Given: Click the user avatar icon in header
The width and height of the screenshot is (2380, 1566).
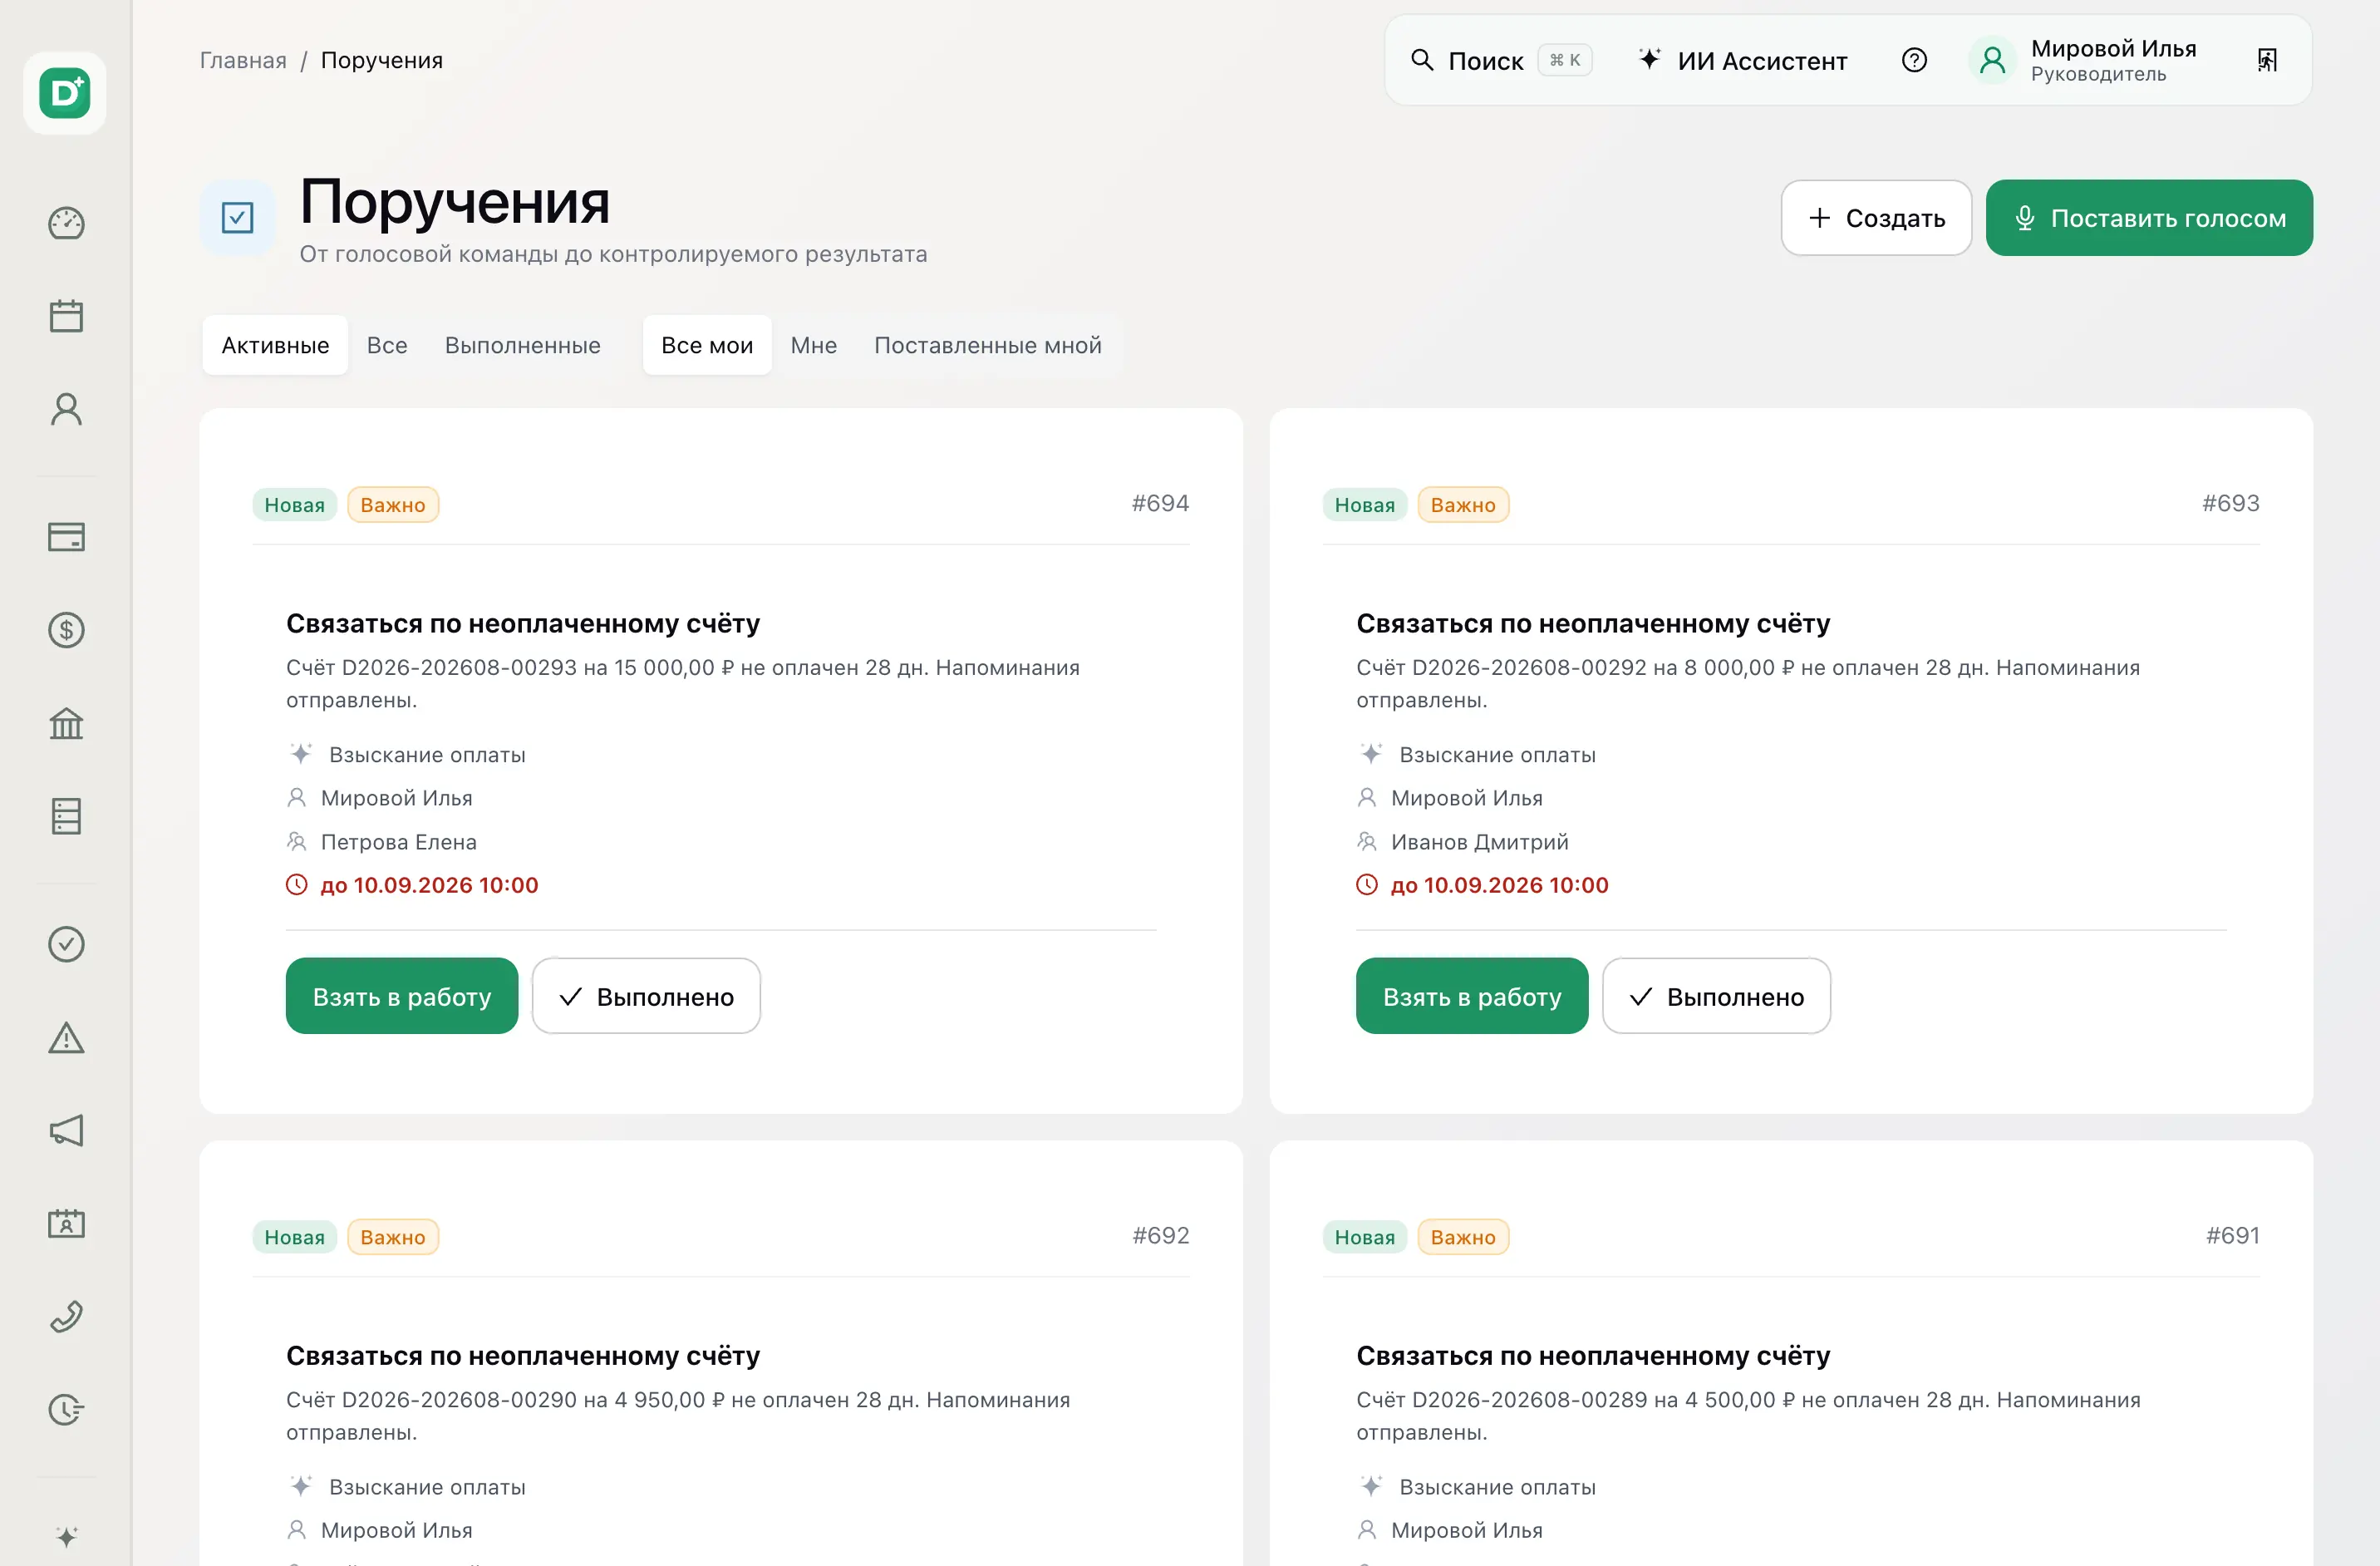Looking at the screenshot, I should [1992, 60].
